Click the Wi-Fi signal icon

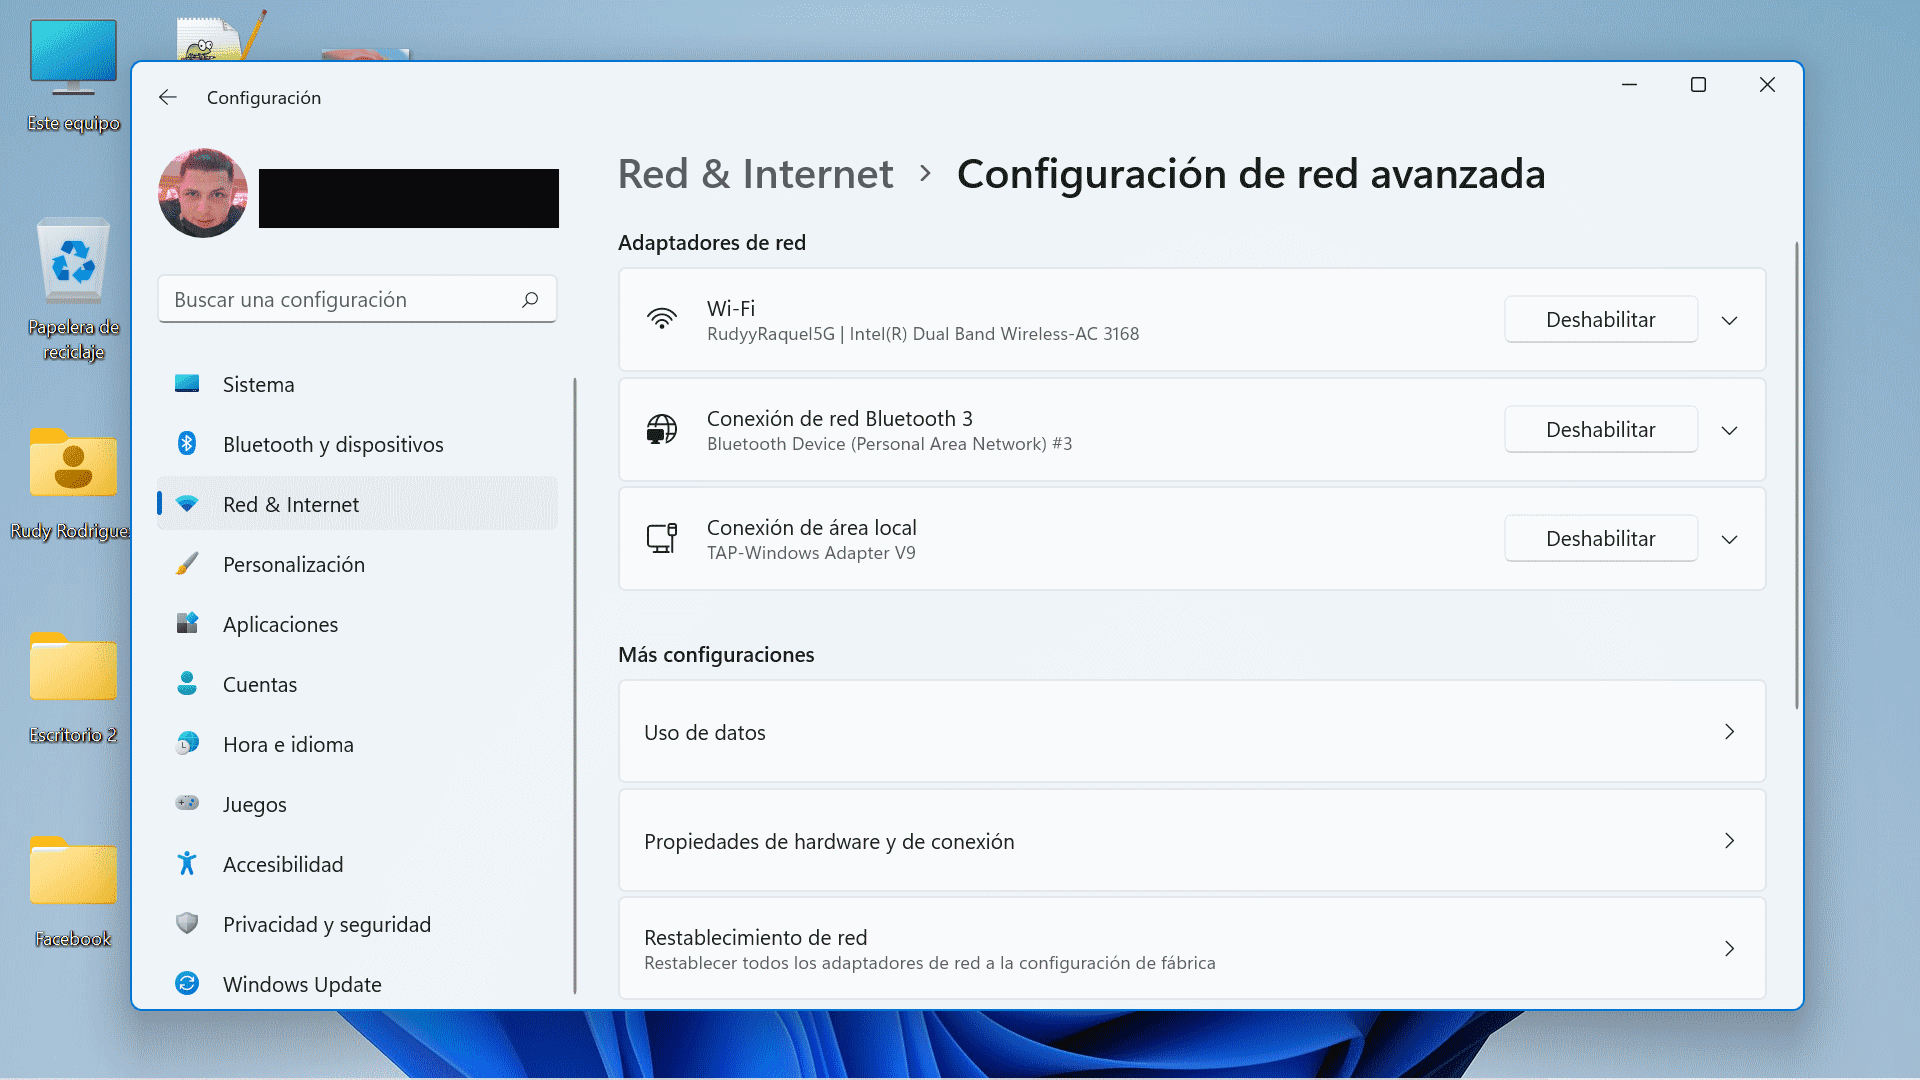click(x=661, y=319)
